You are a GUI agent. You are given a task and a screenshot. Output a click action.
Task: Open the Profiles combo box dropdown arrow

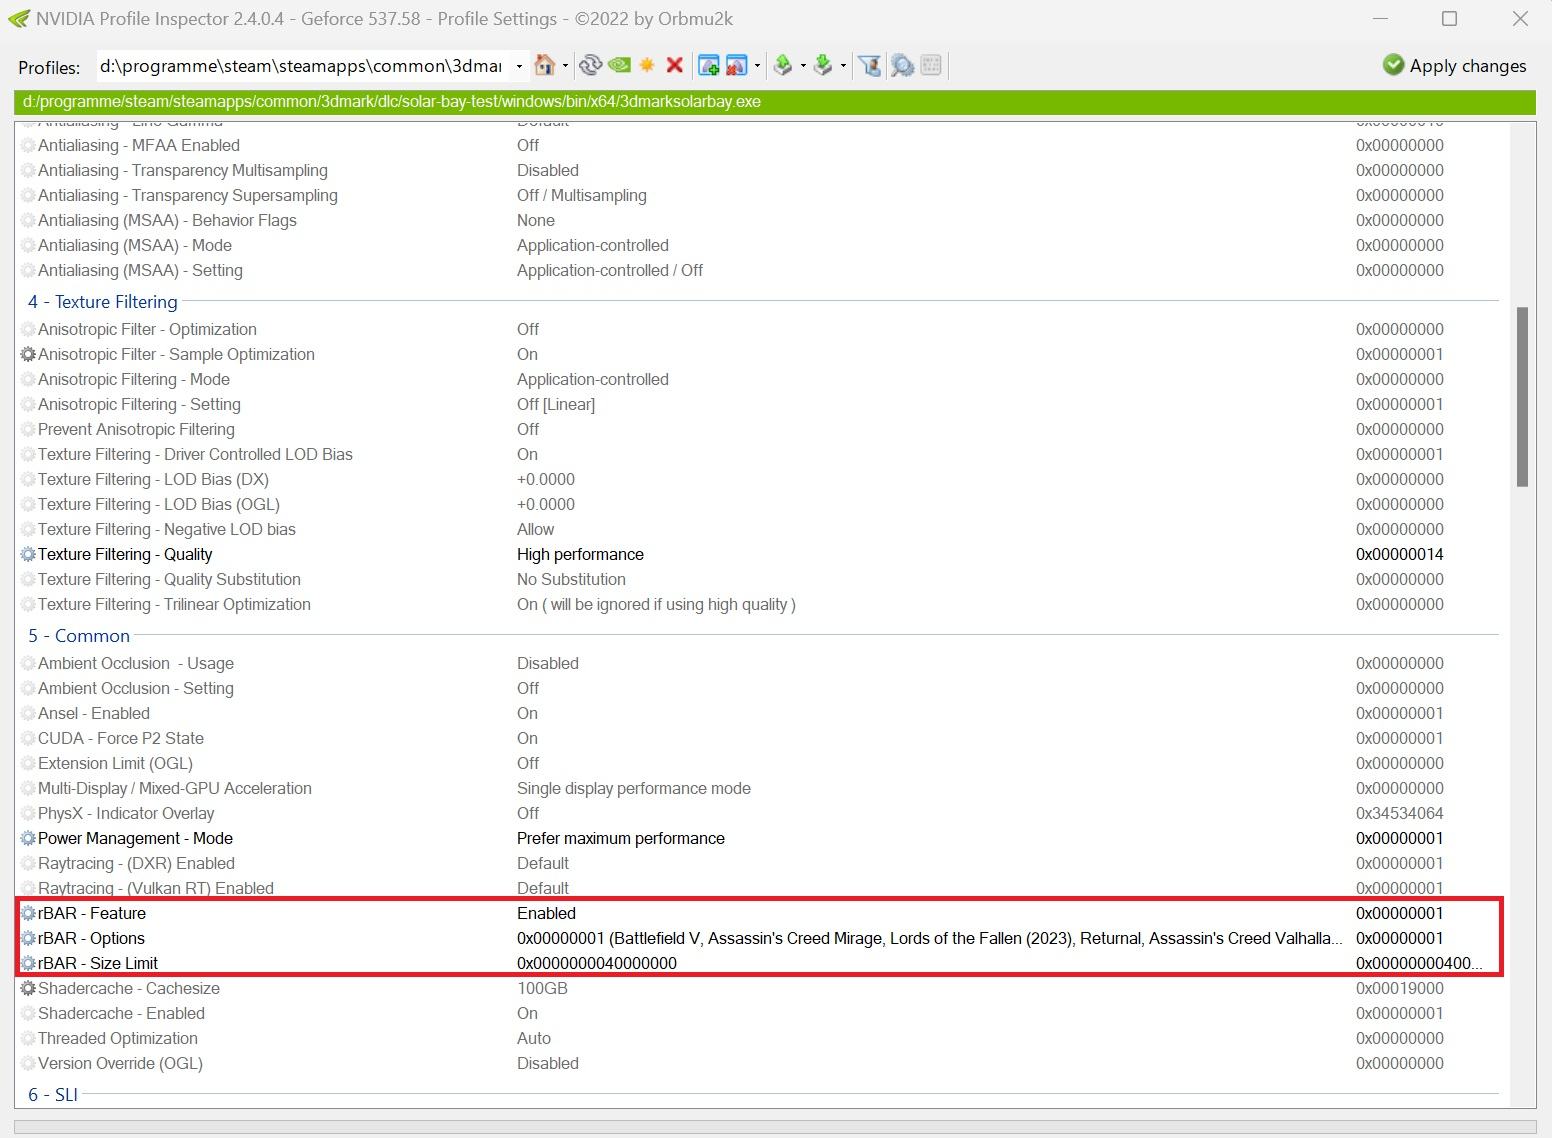[x=518, y=66]
